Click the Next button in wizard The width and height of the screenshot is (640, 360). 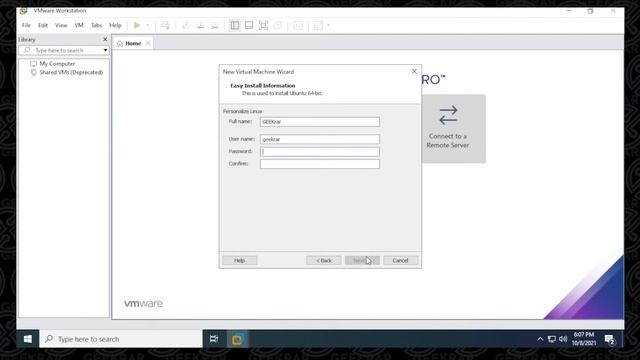click(362, 260)
